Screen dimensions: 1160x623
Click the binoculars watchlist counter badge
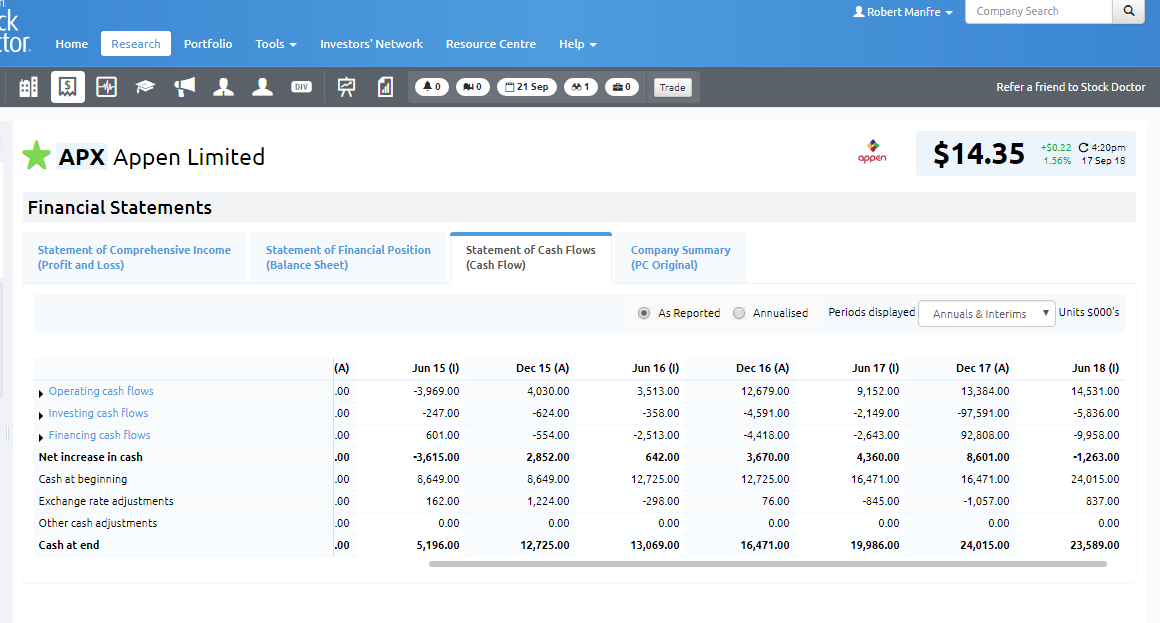[581, 87]
